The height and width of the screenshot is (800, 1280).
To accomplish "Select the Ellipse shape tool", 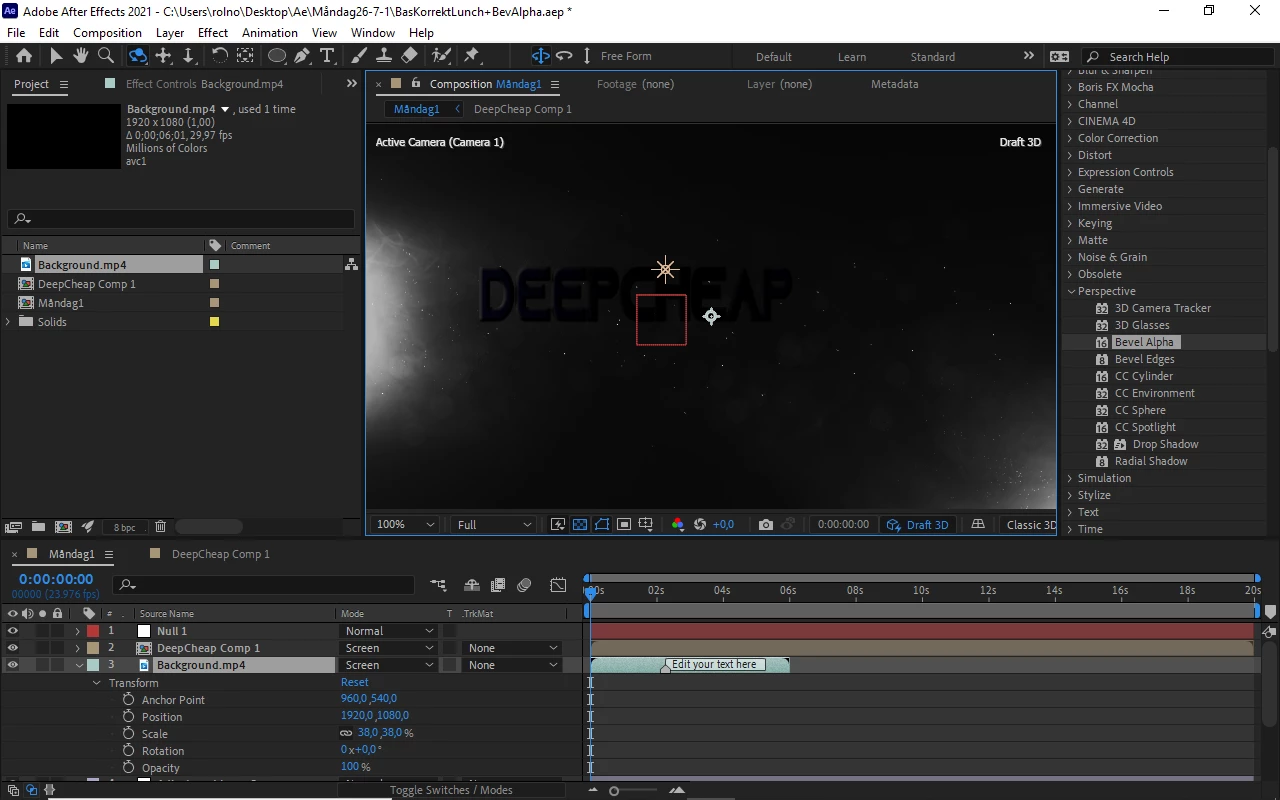I will (x=277, y=56).
